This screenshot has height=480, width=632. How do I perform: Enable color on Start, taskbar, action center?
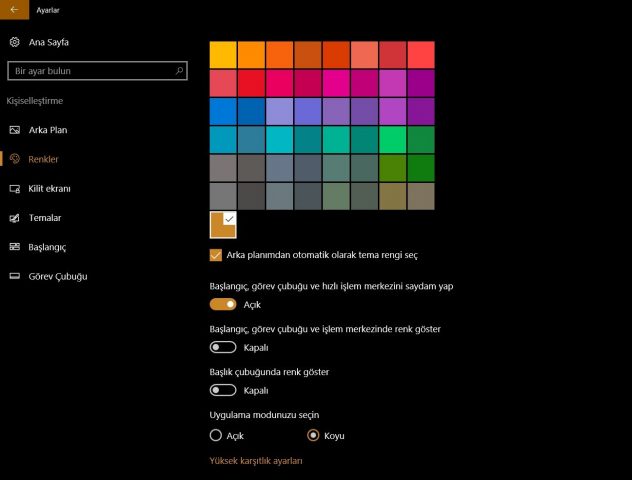pos(223,347)
